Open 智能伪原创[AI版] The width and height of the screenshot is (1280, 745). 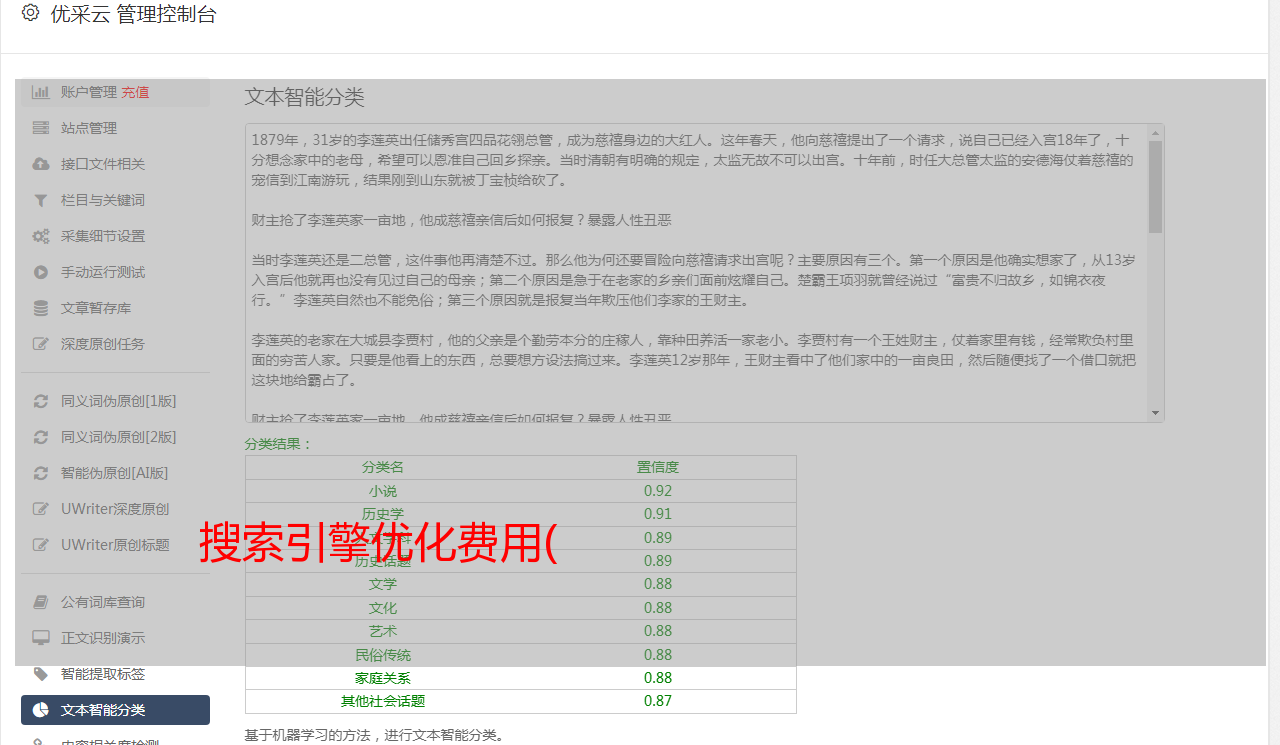tap(115, 473)
